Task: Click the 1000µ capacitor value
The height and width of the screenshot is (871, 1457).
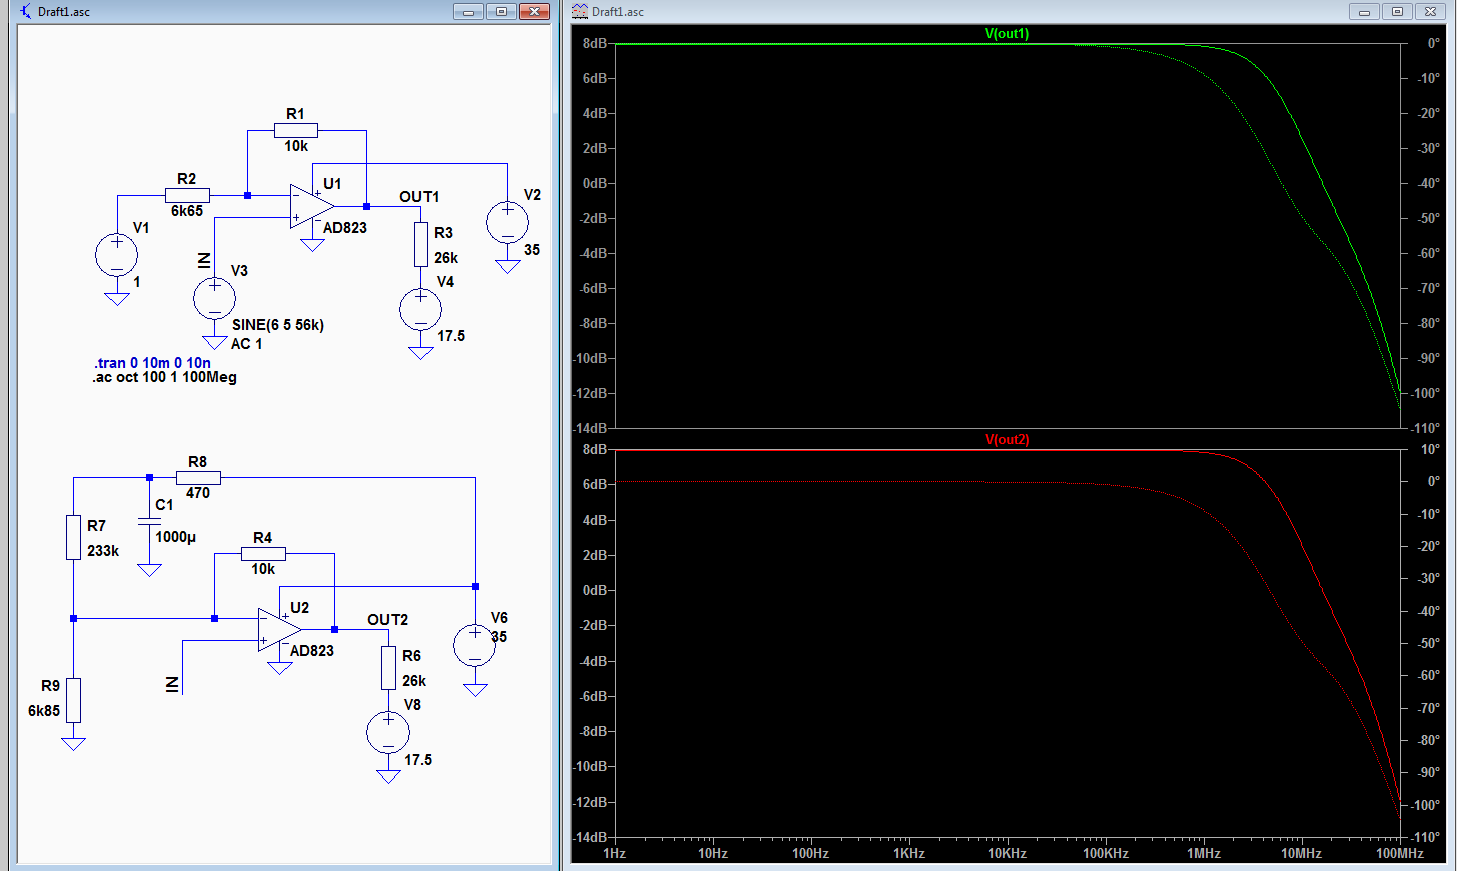Action: [176, 537]
